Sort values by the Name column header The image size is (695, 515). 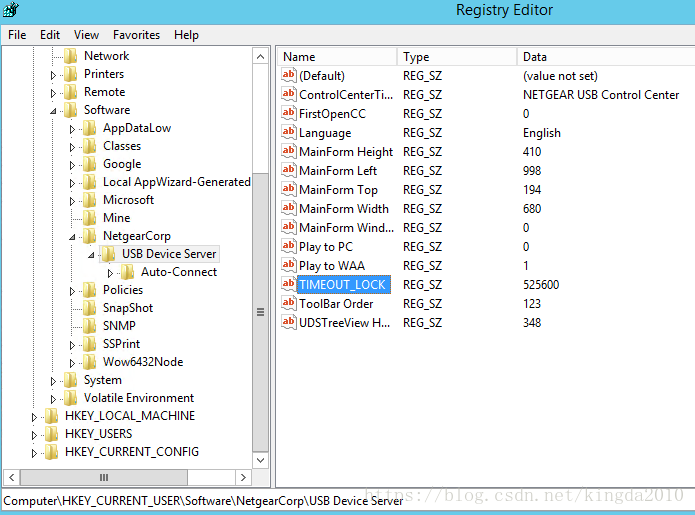click(337, 57)
